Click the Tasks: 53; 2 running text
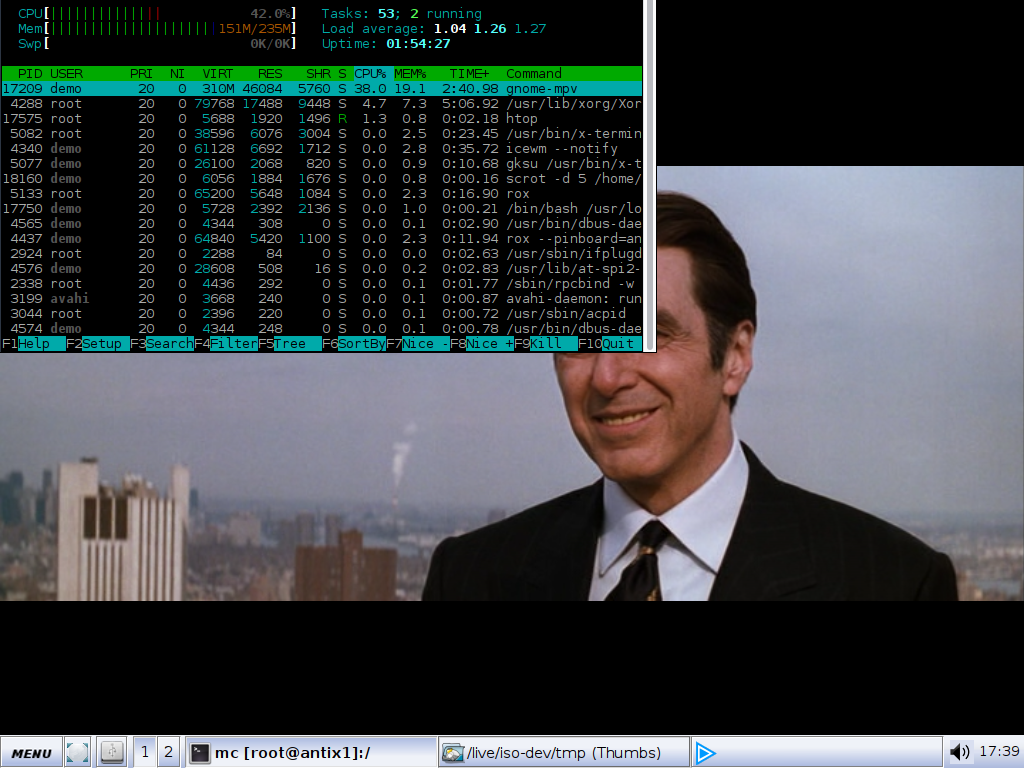The image size is (1024, 768). 402,14
